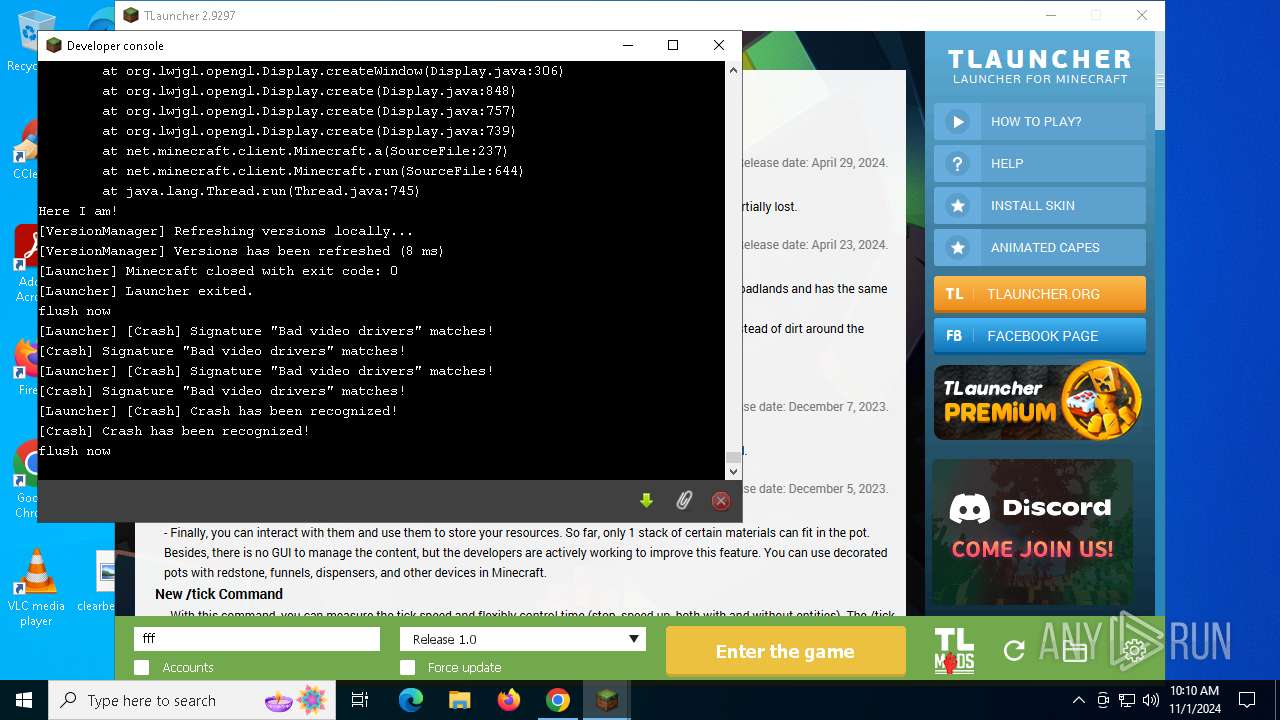Image resolution: width=1280 pixels, height=720 pixels.
Task: Show hidden system tray icons
Action: [x=1078, y=700]
